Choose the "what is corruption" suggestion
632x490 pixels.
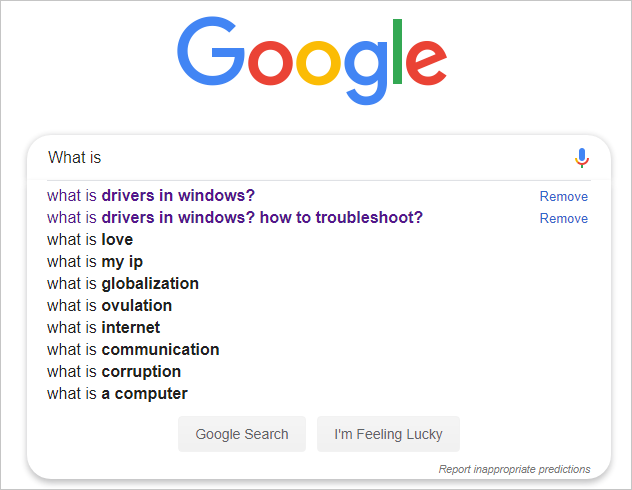114,372
